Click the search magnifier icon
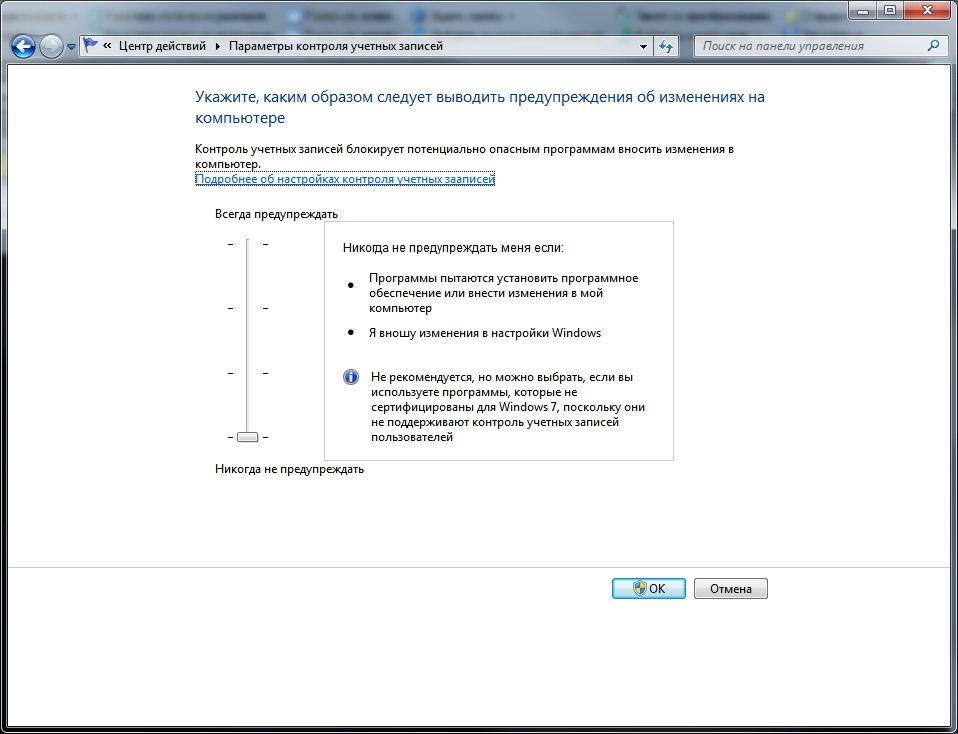This screenshot has width=958, height=734. 933,45
